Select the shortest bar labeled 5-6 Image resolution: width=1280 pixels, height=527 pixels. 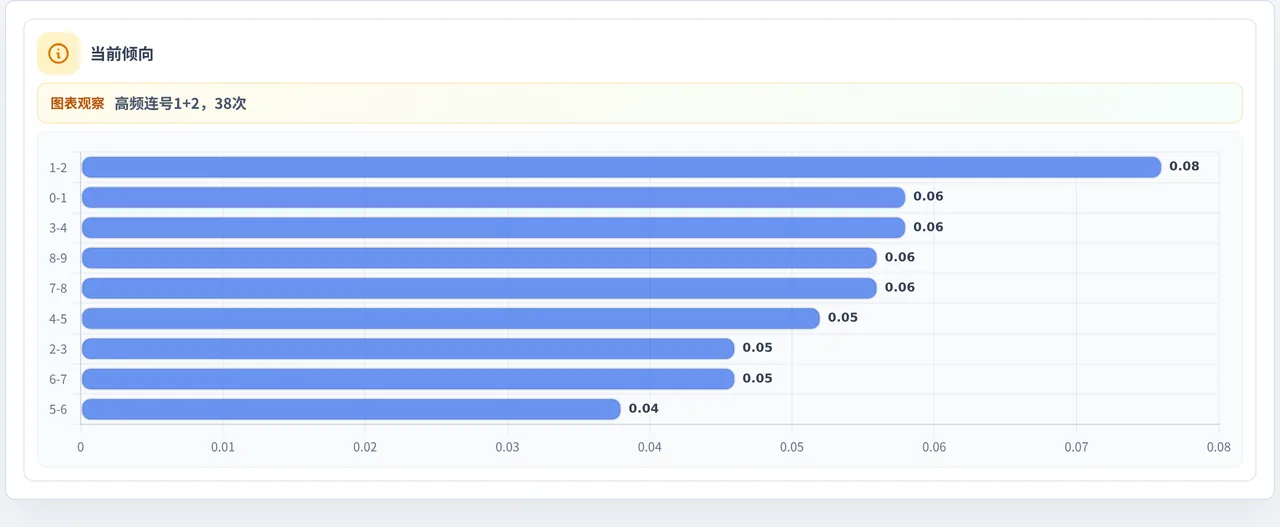(x=351, y=409)
